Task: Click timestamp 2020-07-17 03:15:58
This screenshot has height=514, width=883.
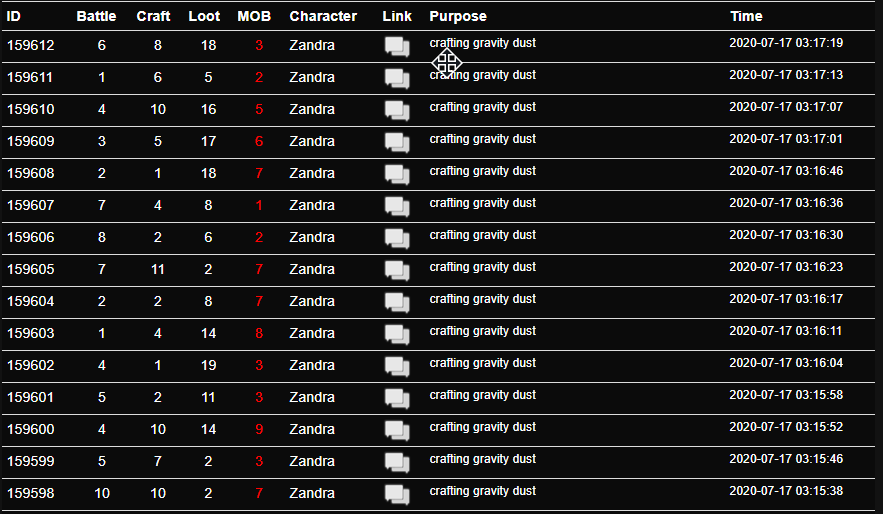Action: pyautogui.click(x=786, y=395)
